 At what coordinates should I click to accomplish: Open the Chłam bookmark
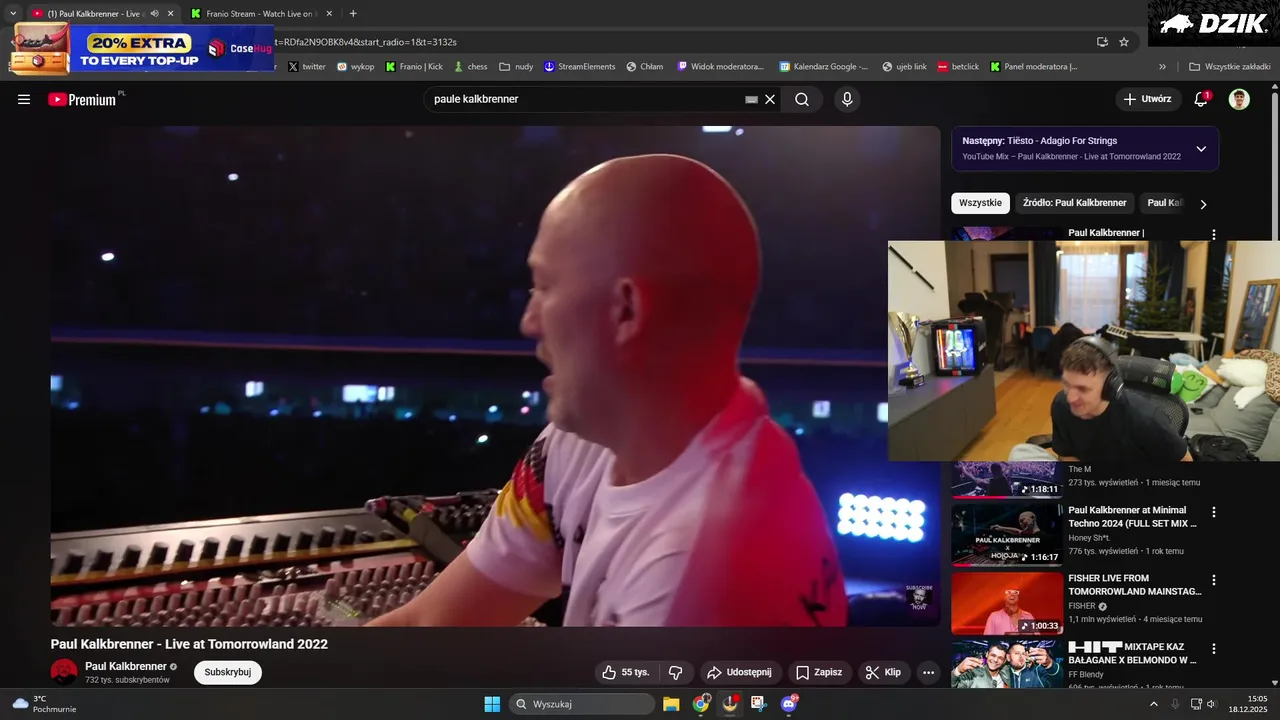point(645,67)
